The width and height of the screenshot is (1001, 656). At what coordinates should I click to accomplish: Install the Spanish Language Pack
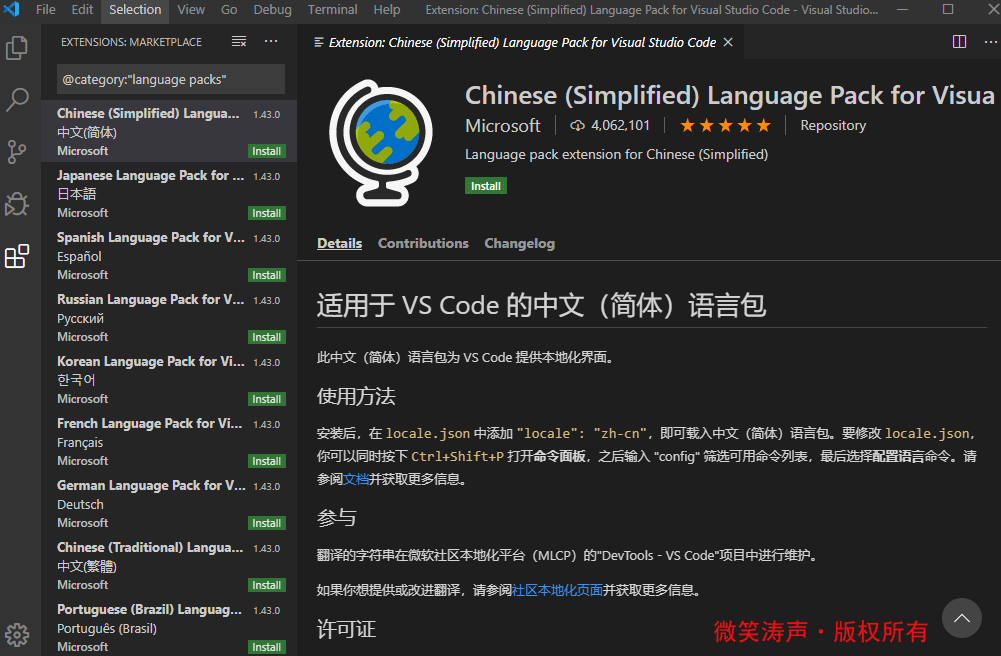click(266, 275)
